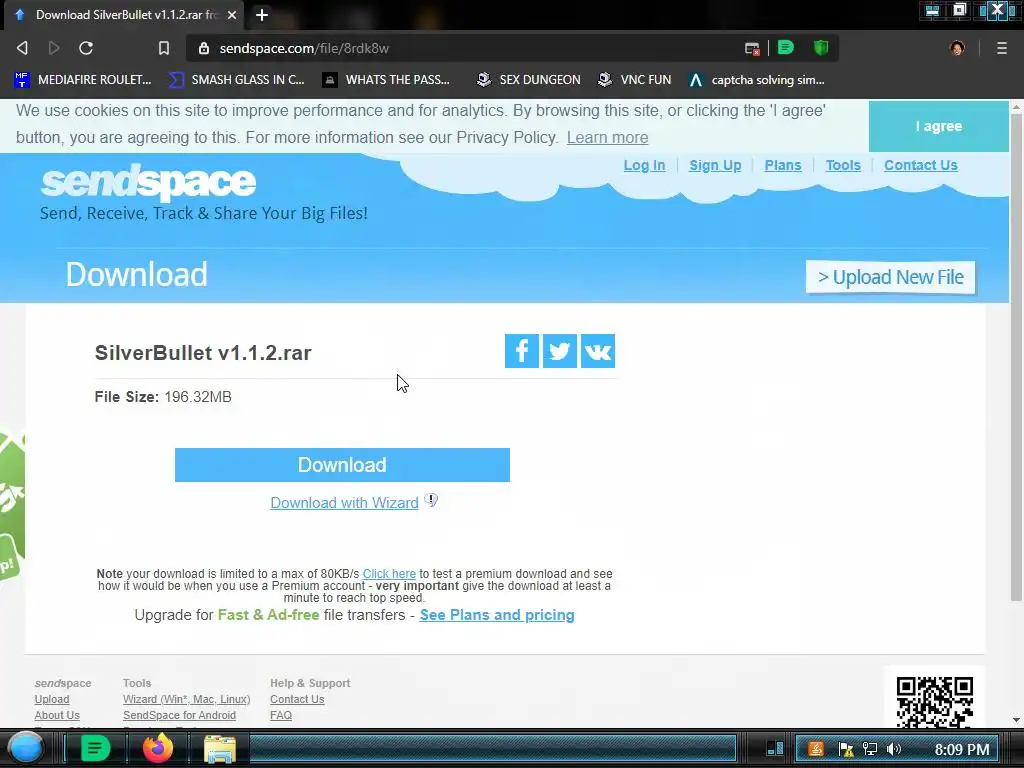The width and height of the screenshot is (1024, 768).
Task: Share file on VK
Action: 598,351
